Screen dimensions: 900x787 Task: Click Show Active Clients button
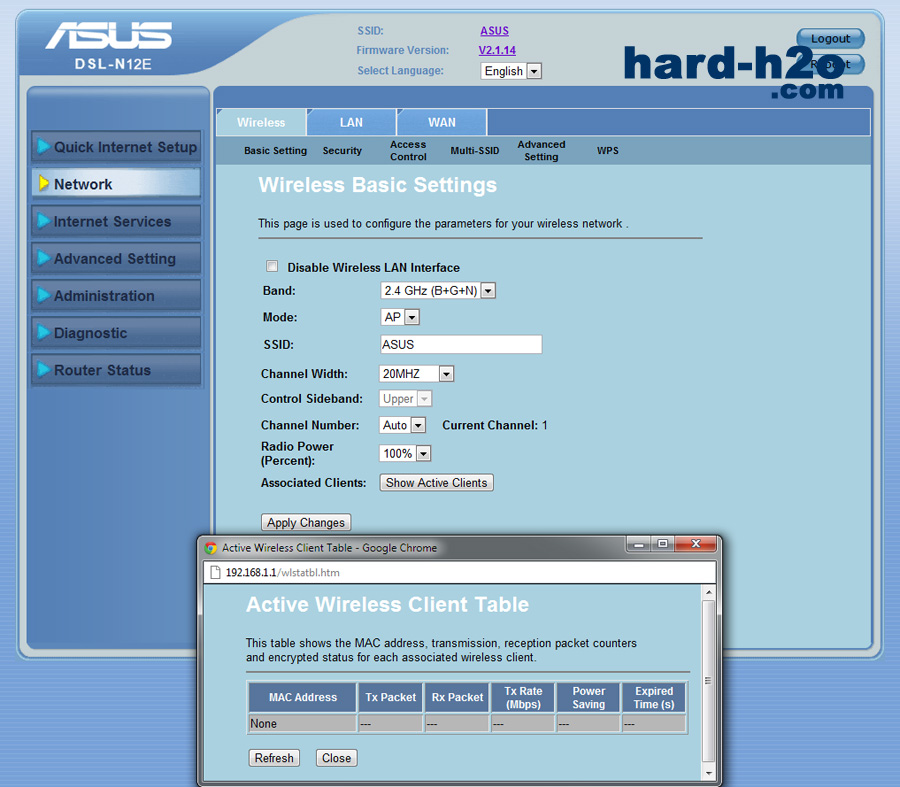[436, 483]
